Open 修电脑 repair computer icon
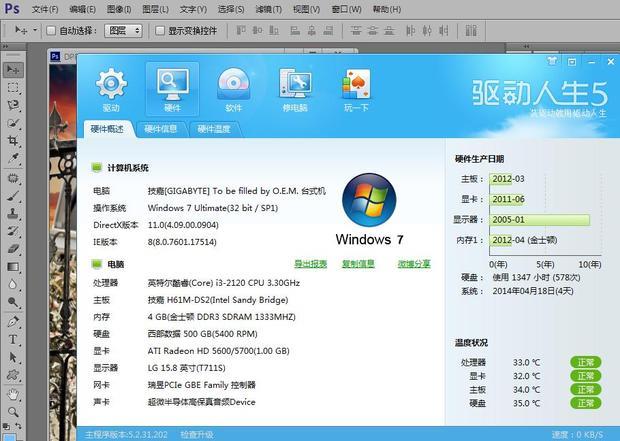Image resolution: width=620 pixels, height=441 pixels. (x=295, y=89)
